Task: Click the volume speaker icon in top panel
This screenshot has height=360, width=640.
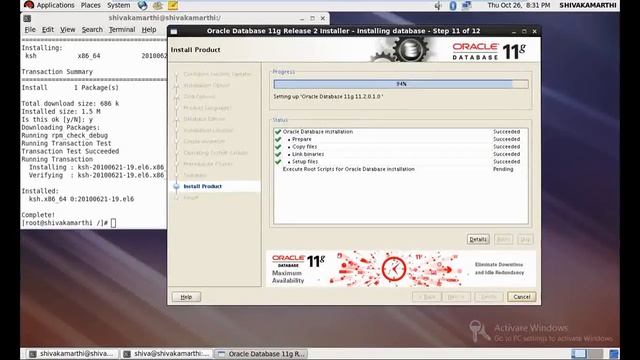Action: [438, 5]
